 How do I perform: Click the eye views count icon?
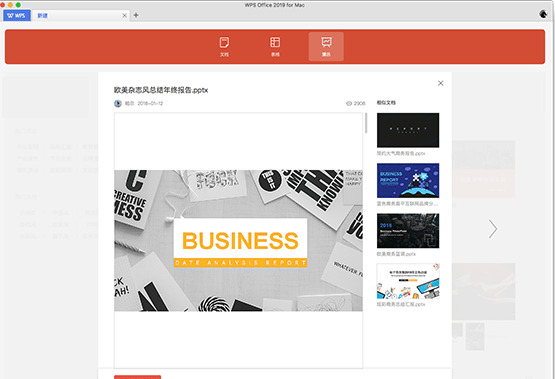point(349,103)
